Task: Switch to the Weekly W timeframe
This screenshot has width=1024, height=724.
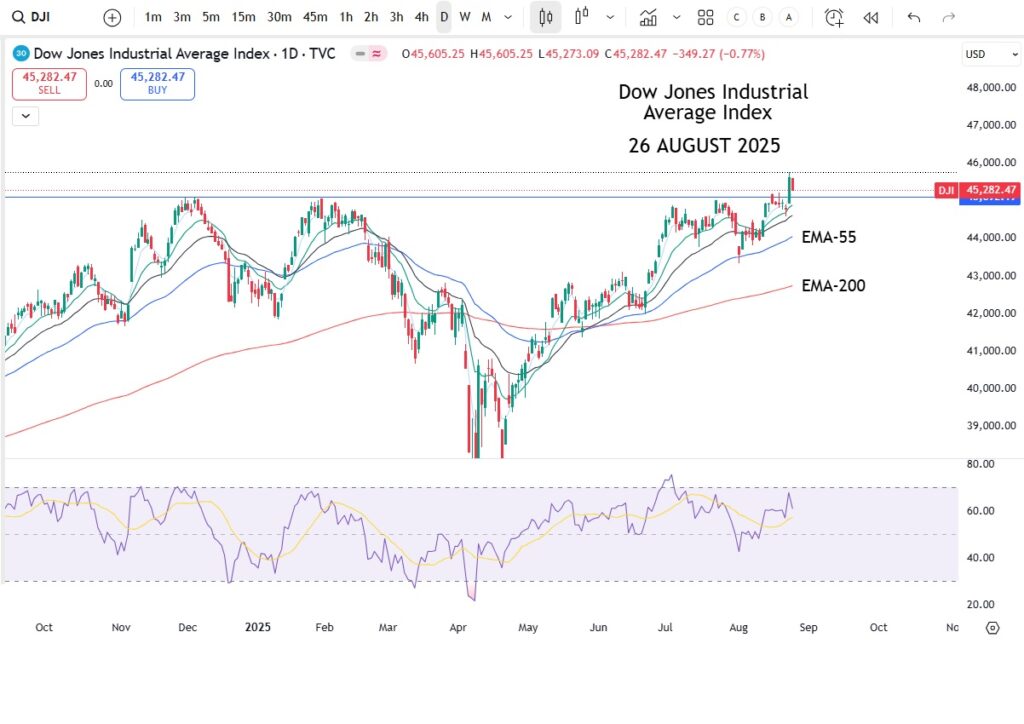Action: (465, 17)
